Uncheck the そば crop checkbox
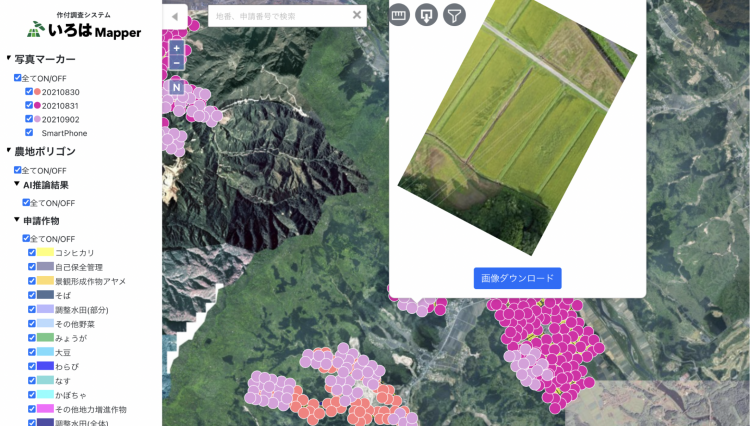This screenshot has height=426, width=750. (x=32, y=295)
